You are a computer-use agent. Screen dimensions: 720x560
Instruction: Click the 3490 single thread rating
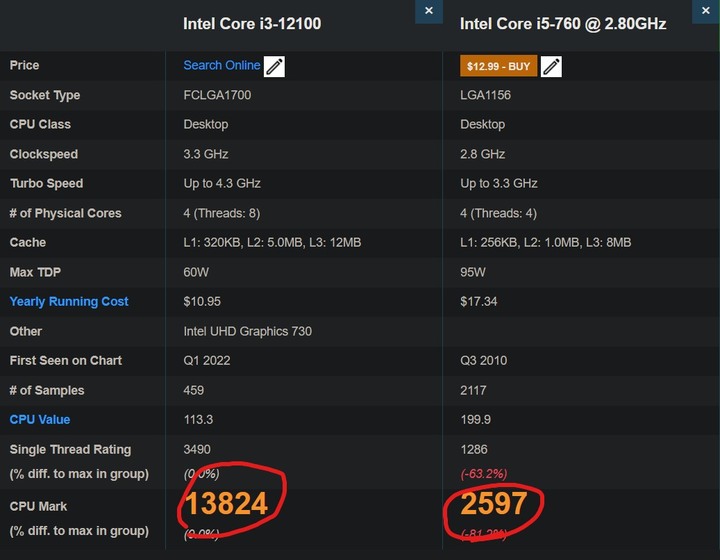tap(197, 449)
